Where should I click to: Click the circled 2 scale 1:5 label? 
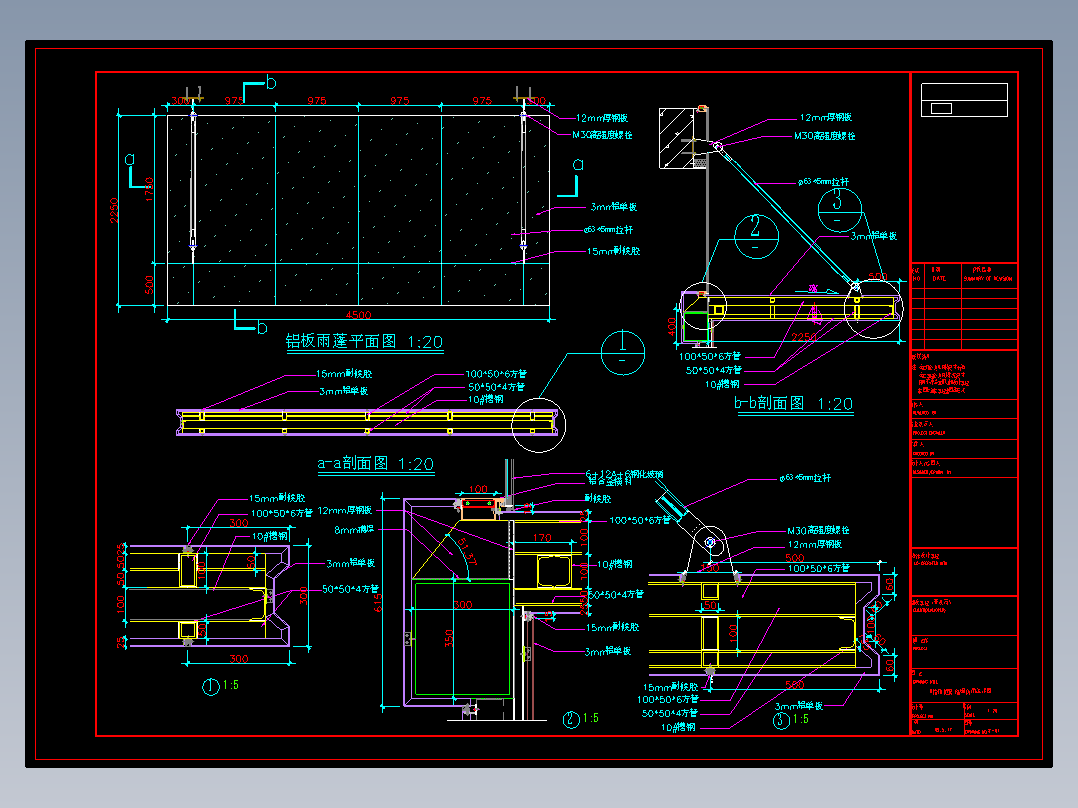(581, 719)
